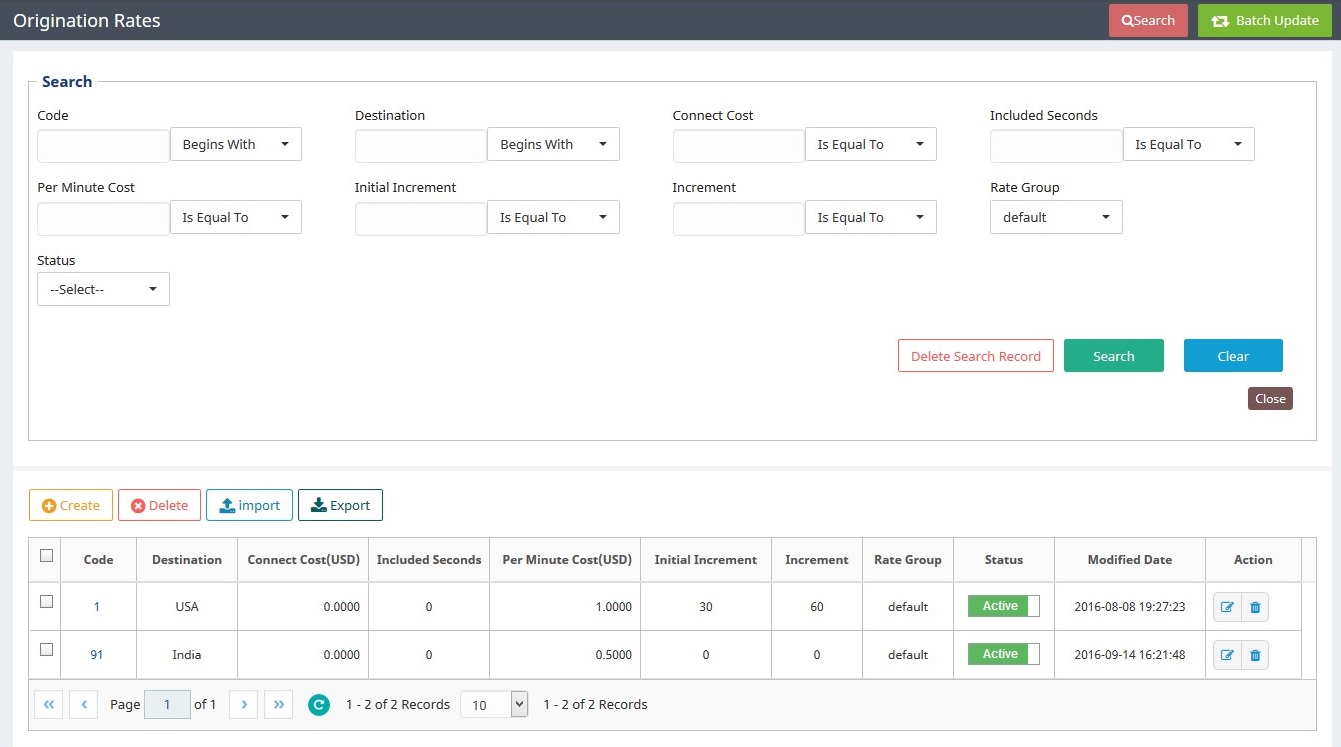The width and height of the screenshot is (1341, 747).
Task: Edit the USA rate row
Action: pyautogui.click(x=1227, y=607)
